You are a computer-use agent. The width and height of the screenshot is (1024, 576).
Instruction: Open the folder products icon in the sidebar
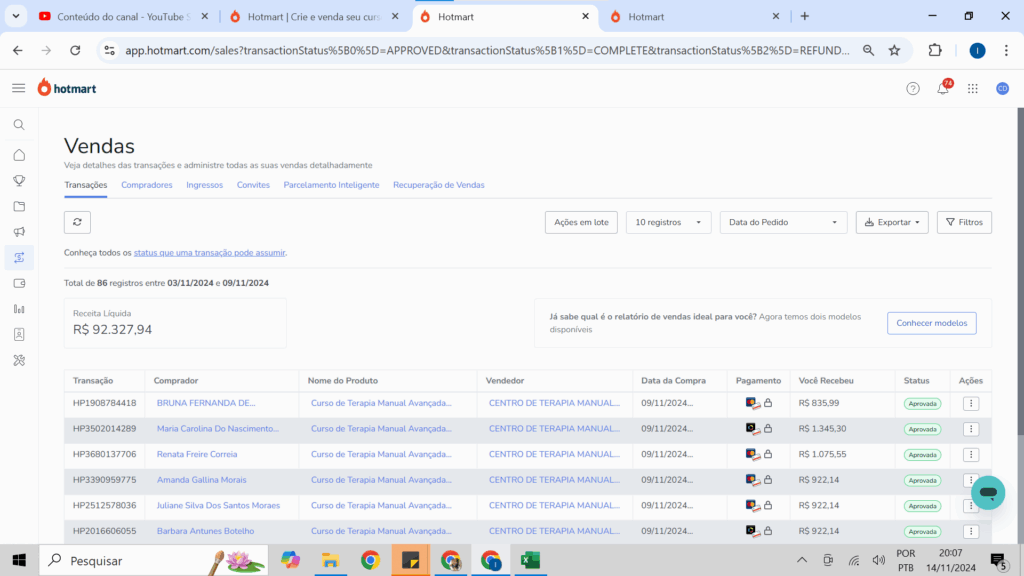[19, 206]
